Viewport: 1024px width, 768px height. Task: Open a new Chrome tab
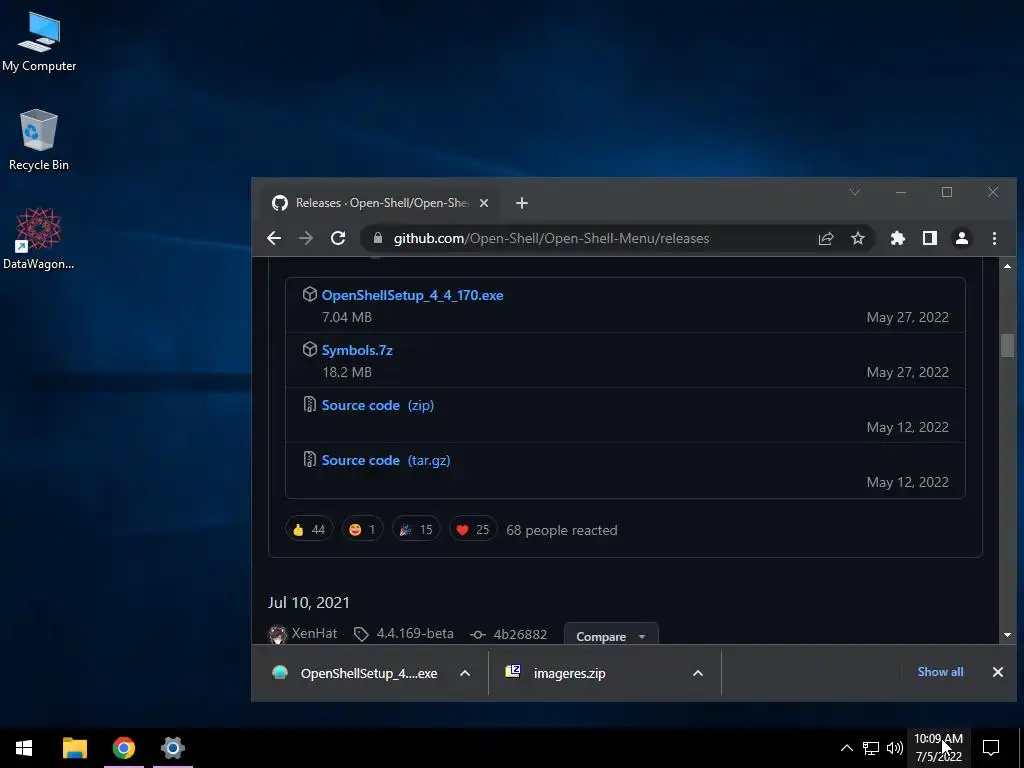[x=522, y=203]
